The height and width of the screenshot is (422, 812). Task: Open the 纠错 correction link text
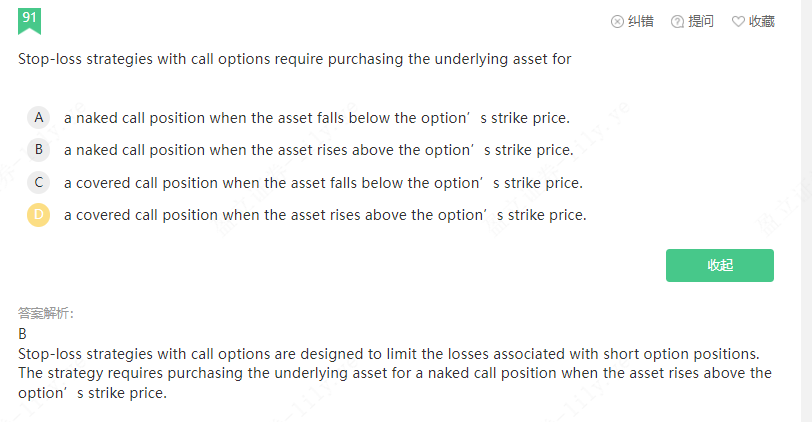pos(640,21)
